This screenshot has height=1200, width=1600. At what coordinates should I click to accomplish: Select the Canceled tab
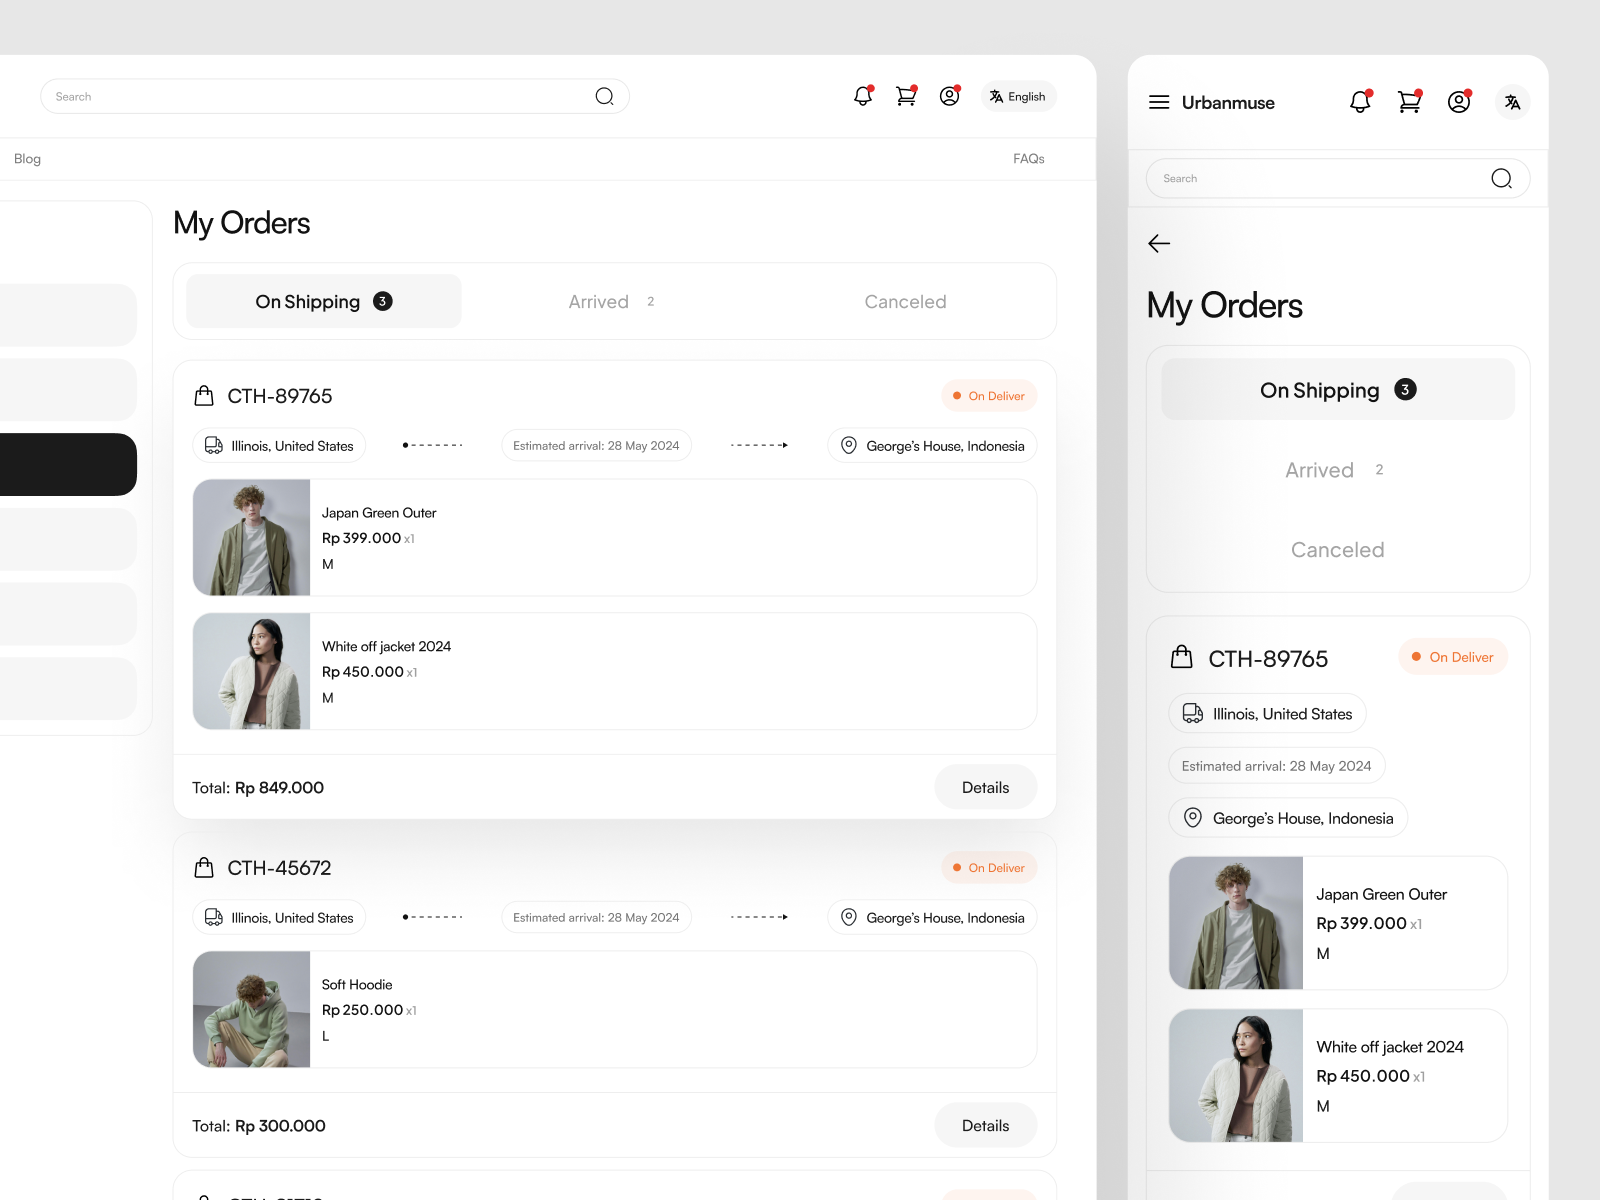click(x=904, y=301)
